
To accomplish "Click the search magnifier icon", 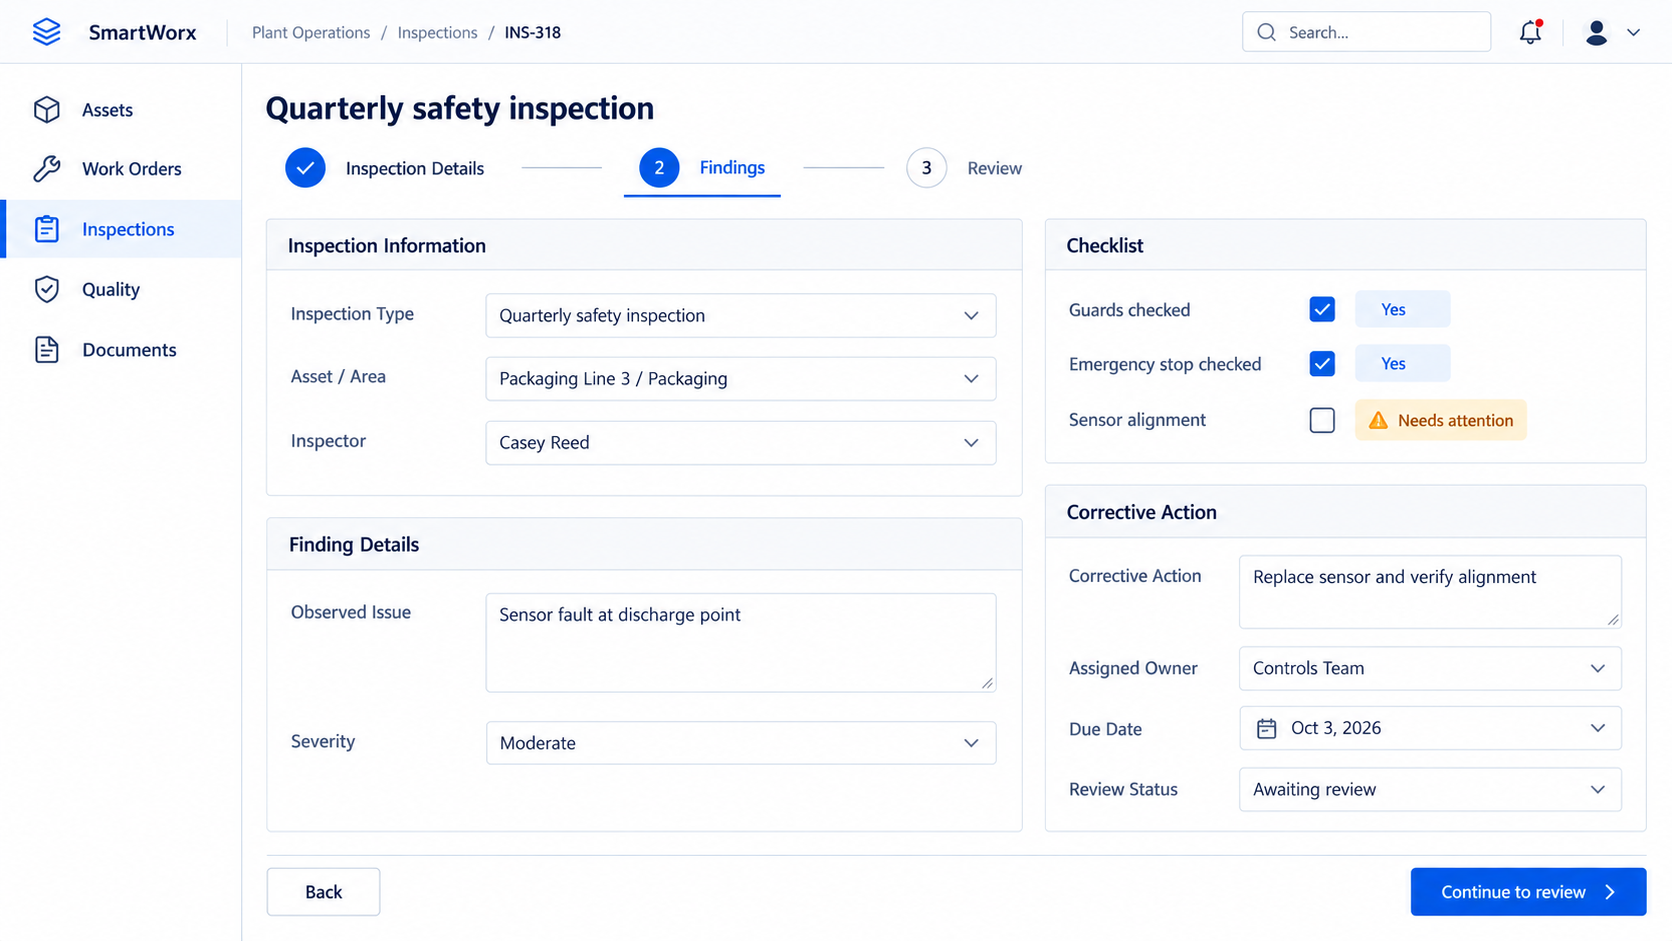I will 1266,32.
